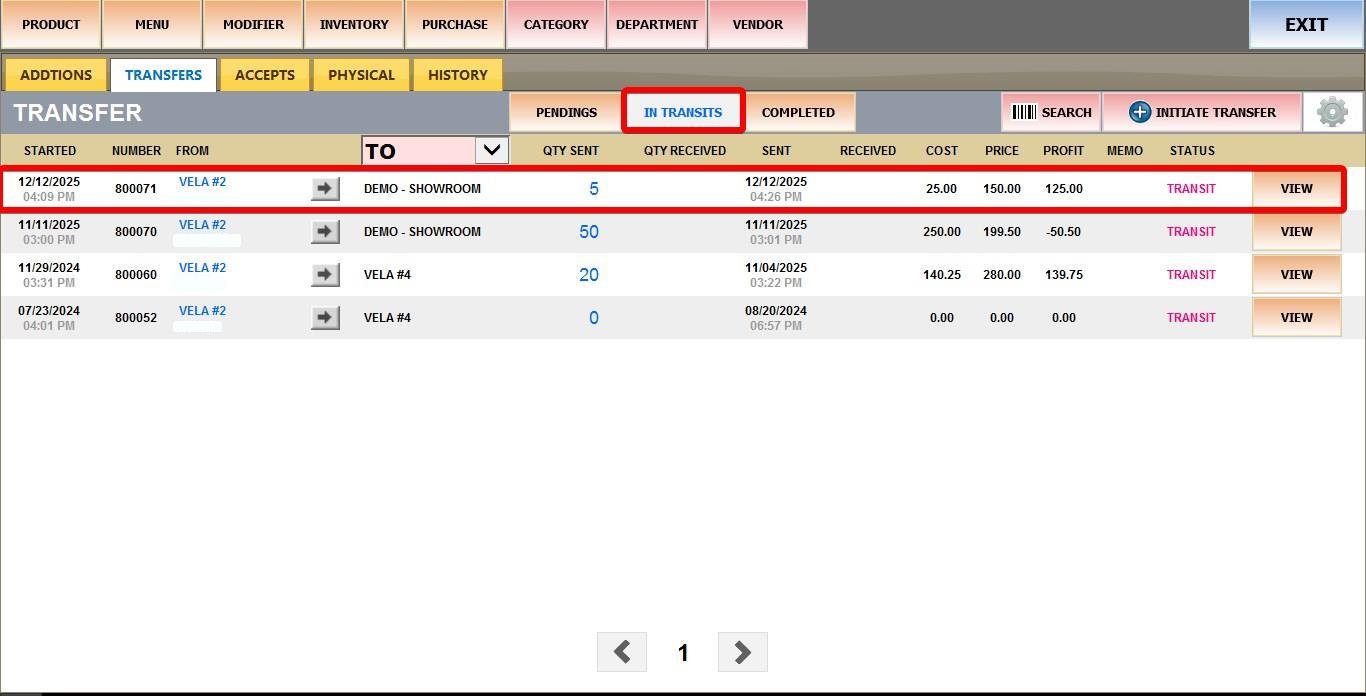Open barcode Search
The height and width of the screenshot is (696, 1366).
point(1051,112)
